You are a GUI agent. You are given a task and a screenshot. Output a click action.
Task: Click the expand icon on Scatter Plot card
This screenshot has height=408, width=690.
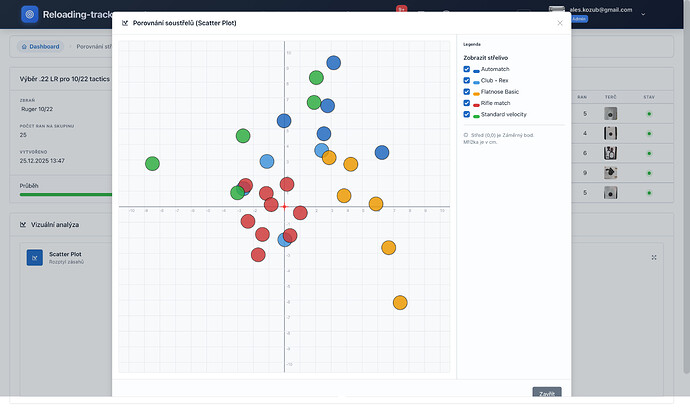(654, 258)
